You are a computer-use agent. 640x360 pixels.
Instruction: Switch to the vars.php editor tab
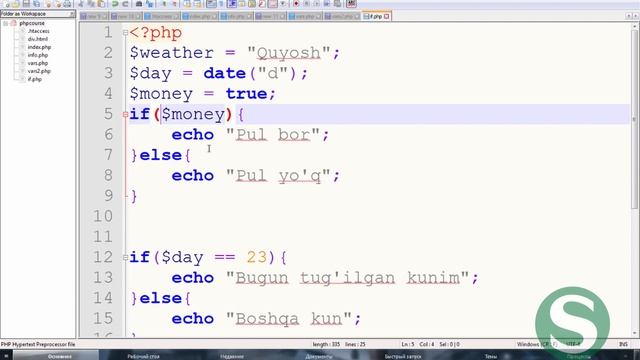(x=305, y=16)
